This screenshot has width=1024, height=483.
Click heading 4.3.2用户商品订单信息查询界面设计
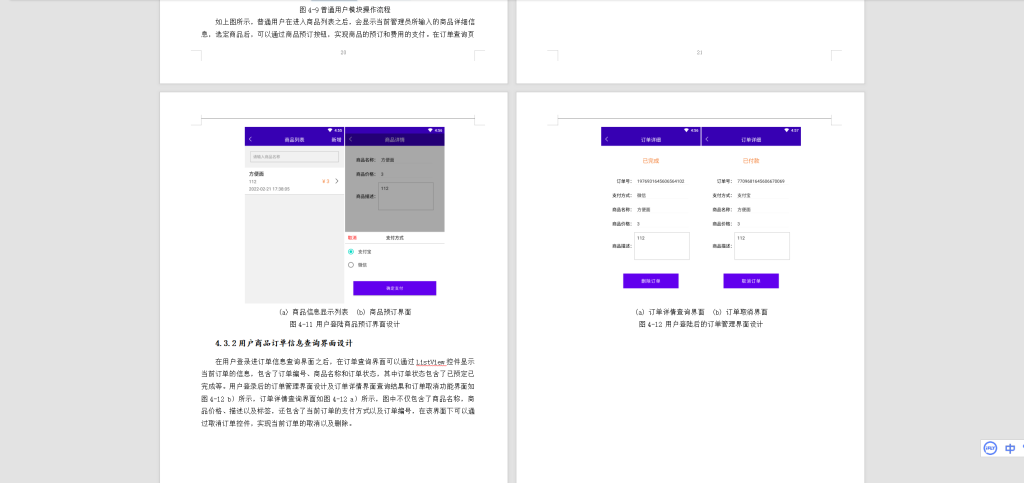pos(284,343)
